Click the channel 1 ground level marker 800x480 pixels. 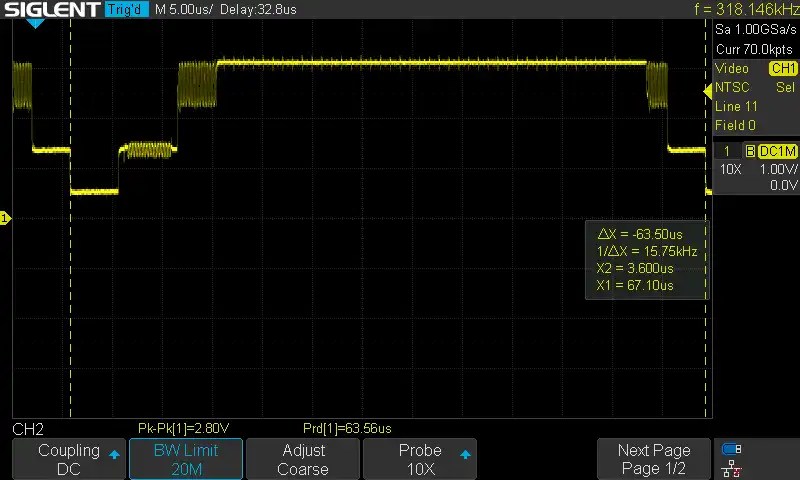[x=5, y=218]
